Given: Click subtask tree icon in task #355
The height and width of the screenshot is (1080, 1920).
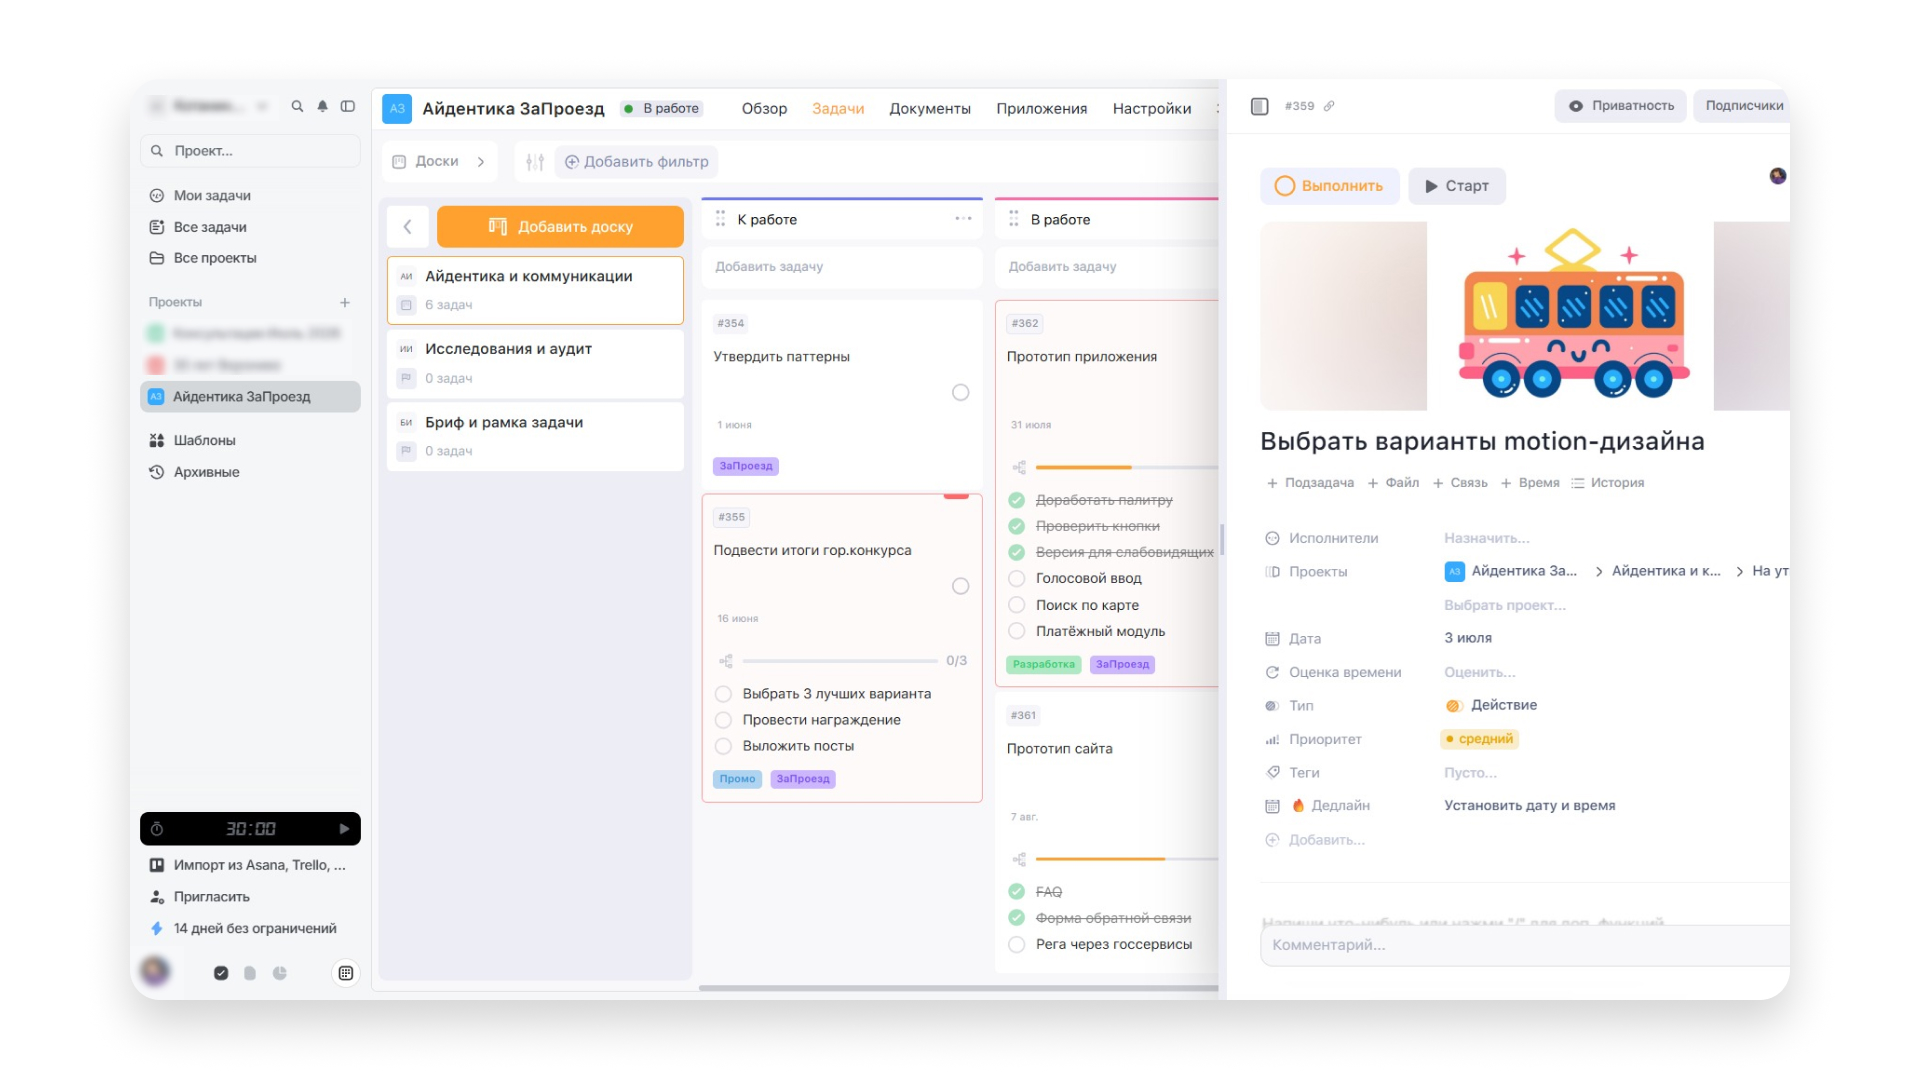Looking at the screenshot, I should [726, 661].
